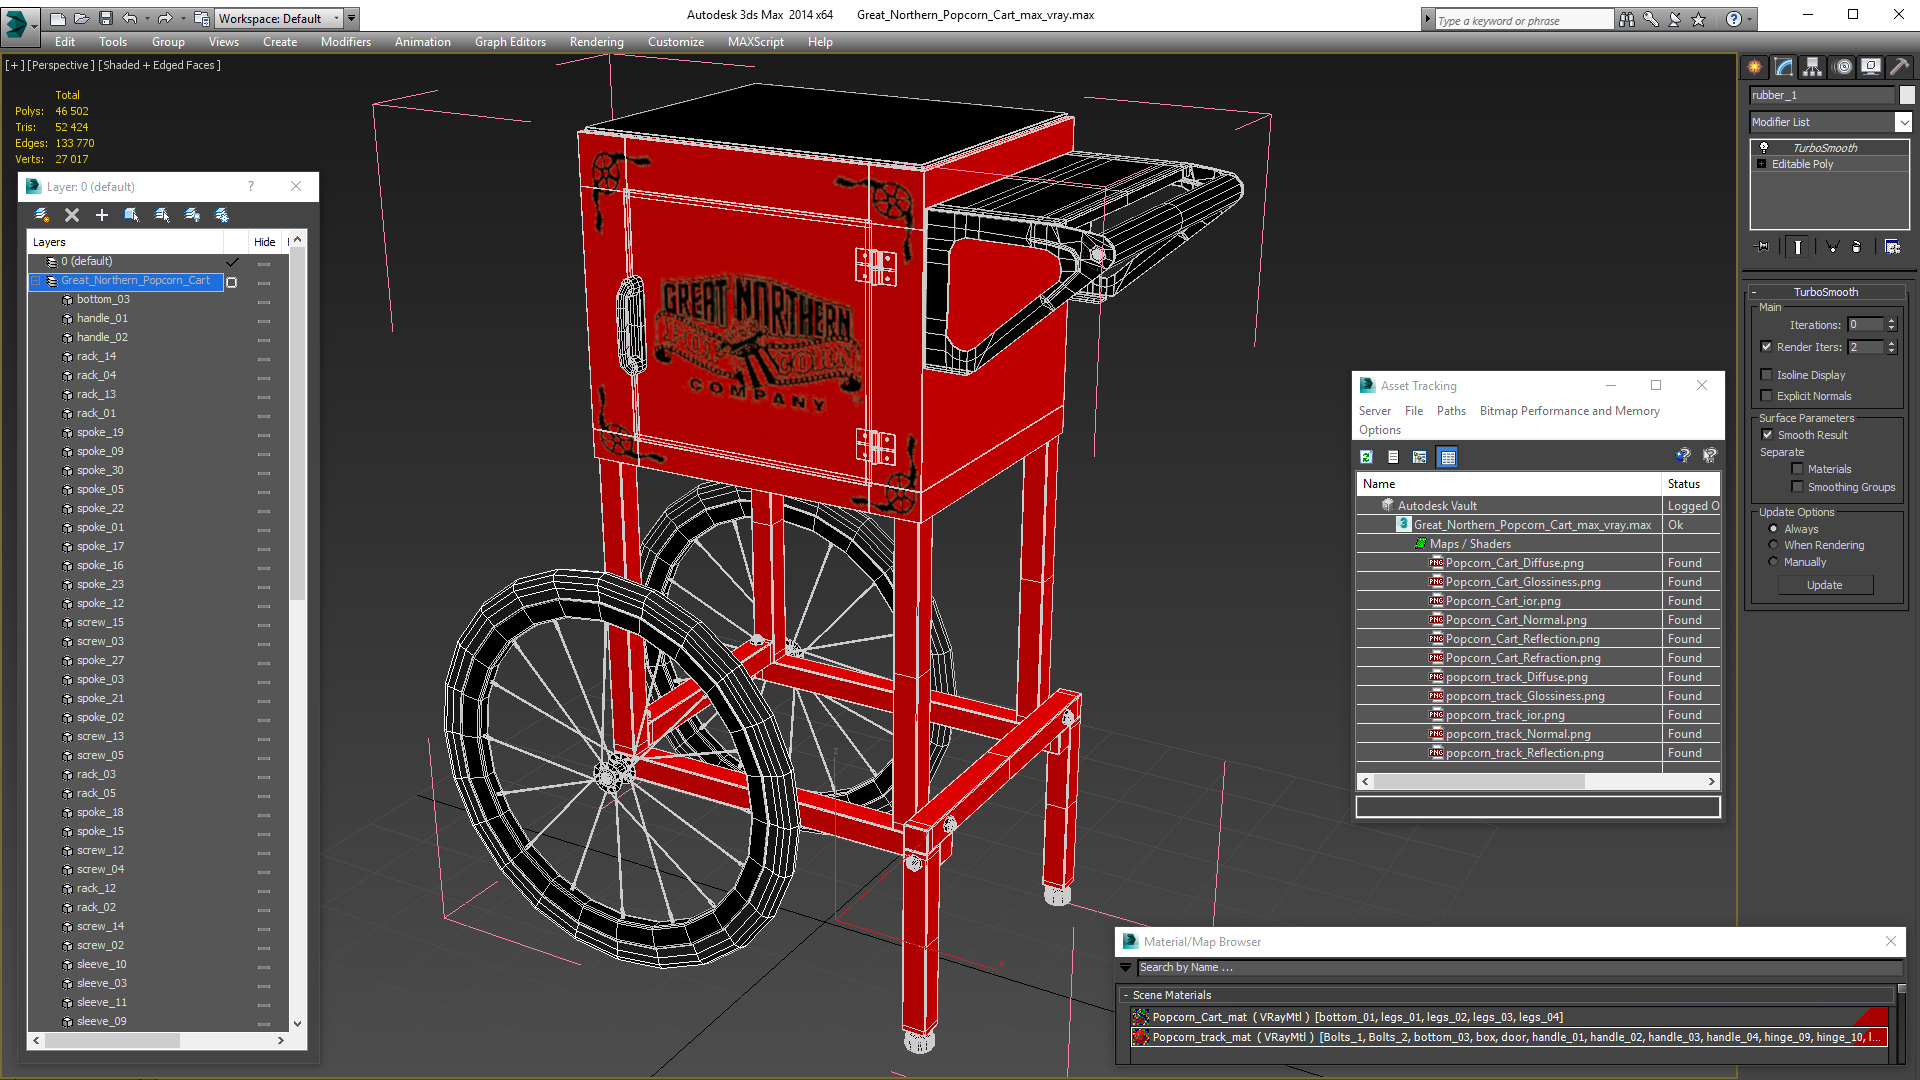Enable Separate by Materials checkbox
1920x1080 pixels.
[x=1797, y=469]
